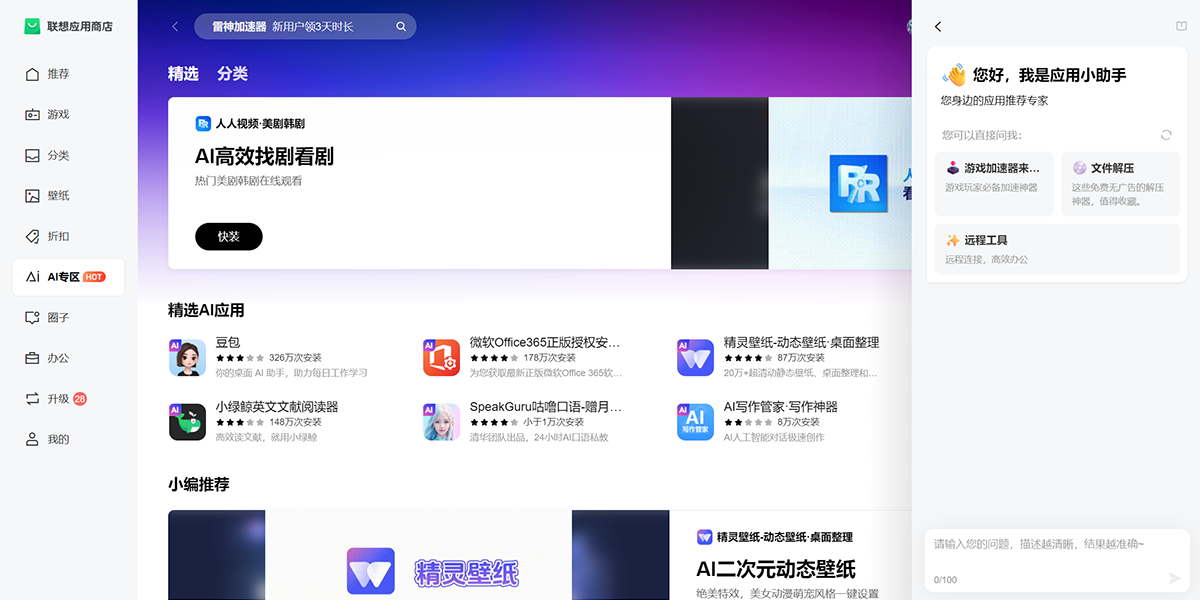Click the AI写作管家 app icon
The width and height of the screenshot is (1200, 600).
coord(695,422)
